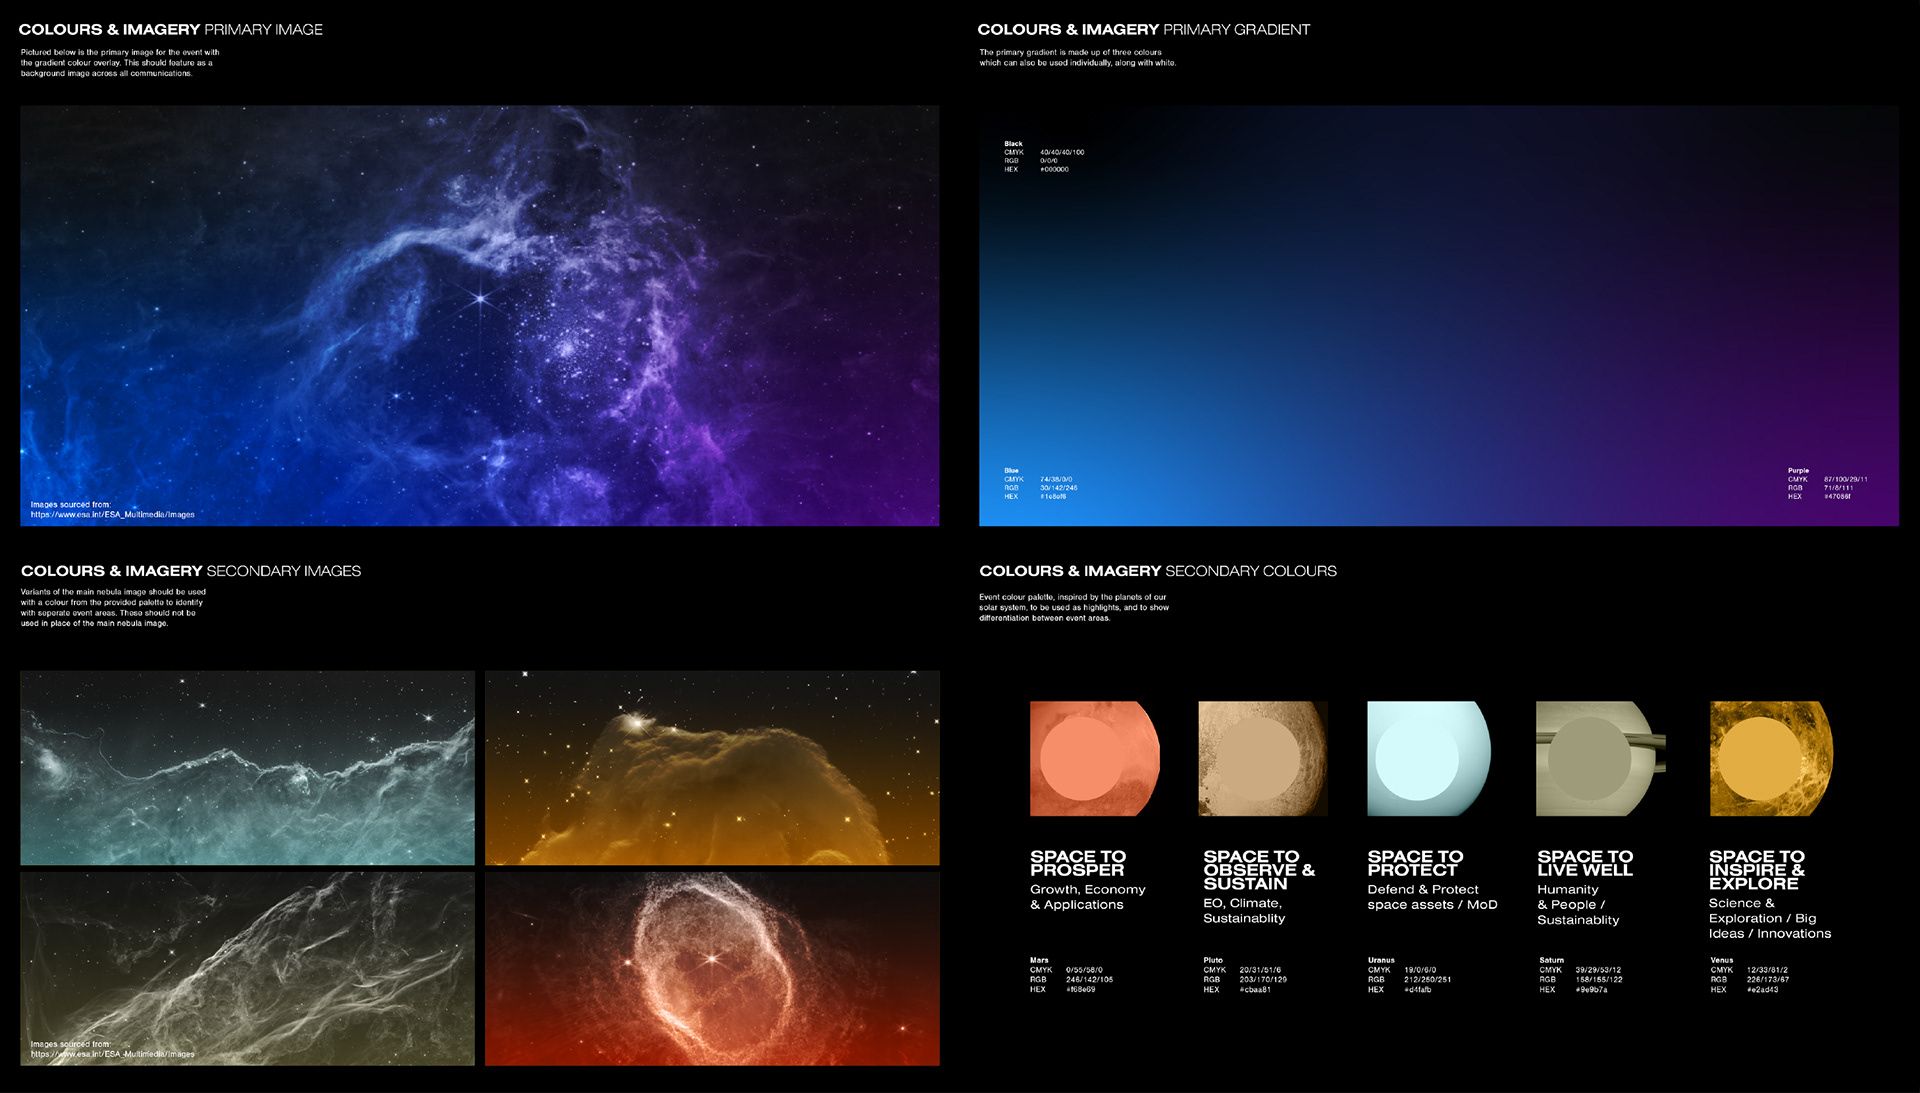Click the Pluto planet colour icon
This screenshot has width=1920, height=1093.
pyautogui.click(x=1262, y=758)
